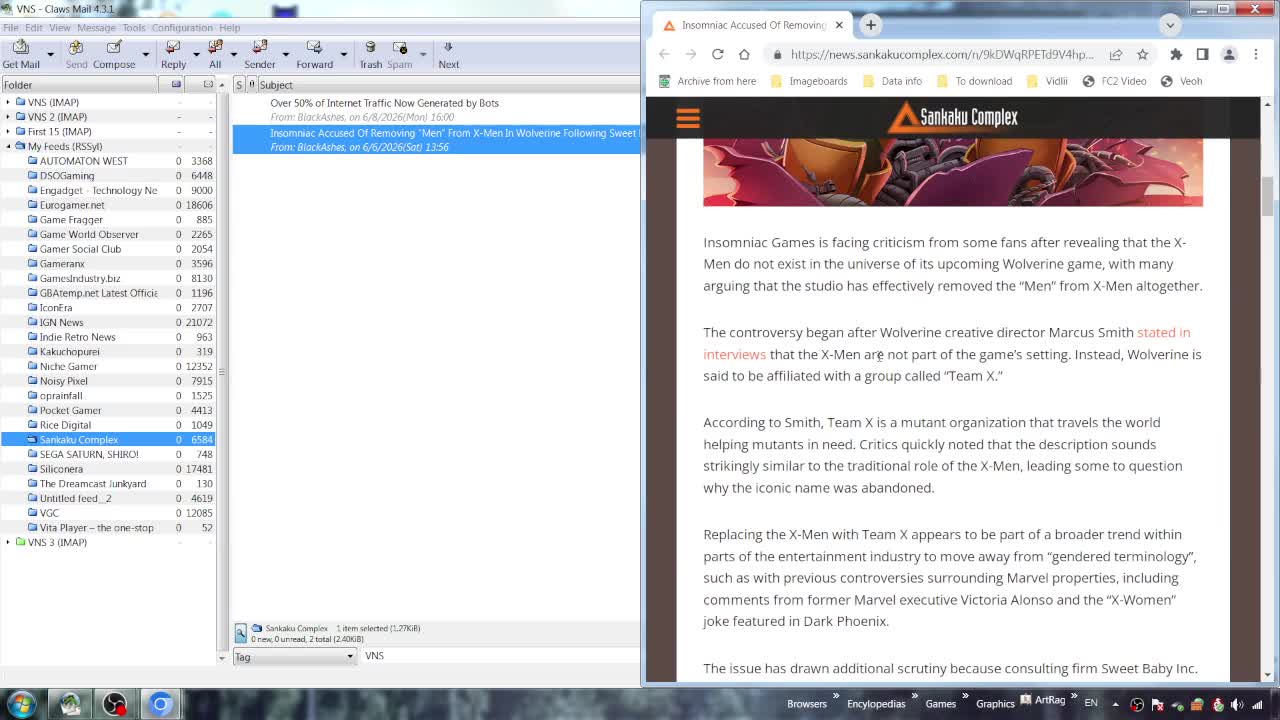Open Compose dropdown arrow
This screenshot has width=1280, height=720.
click(145, 54)
